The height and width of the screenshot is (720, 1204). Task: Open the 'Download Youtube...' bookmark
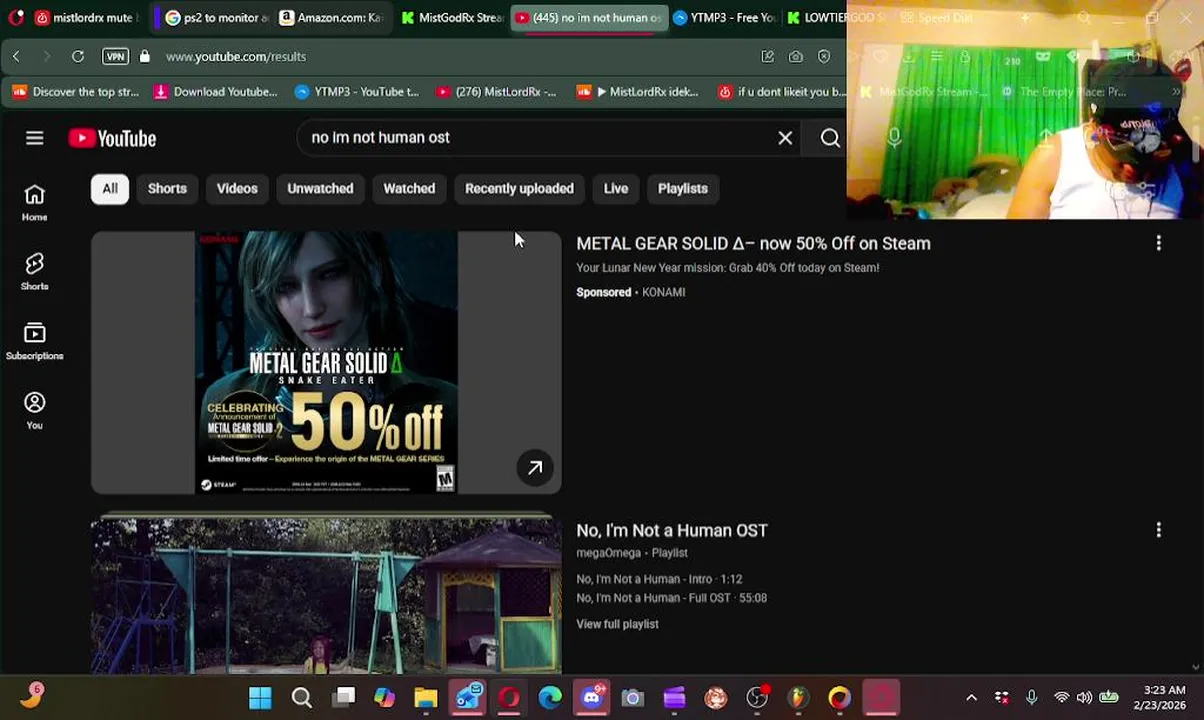pyautogui.click(x=216, y=92)
